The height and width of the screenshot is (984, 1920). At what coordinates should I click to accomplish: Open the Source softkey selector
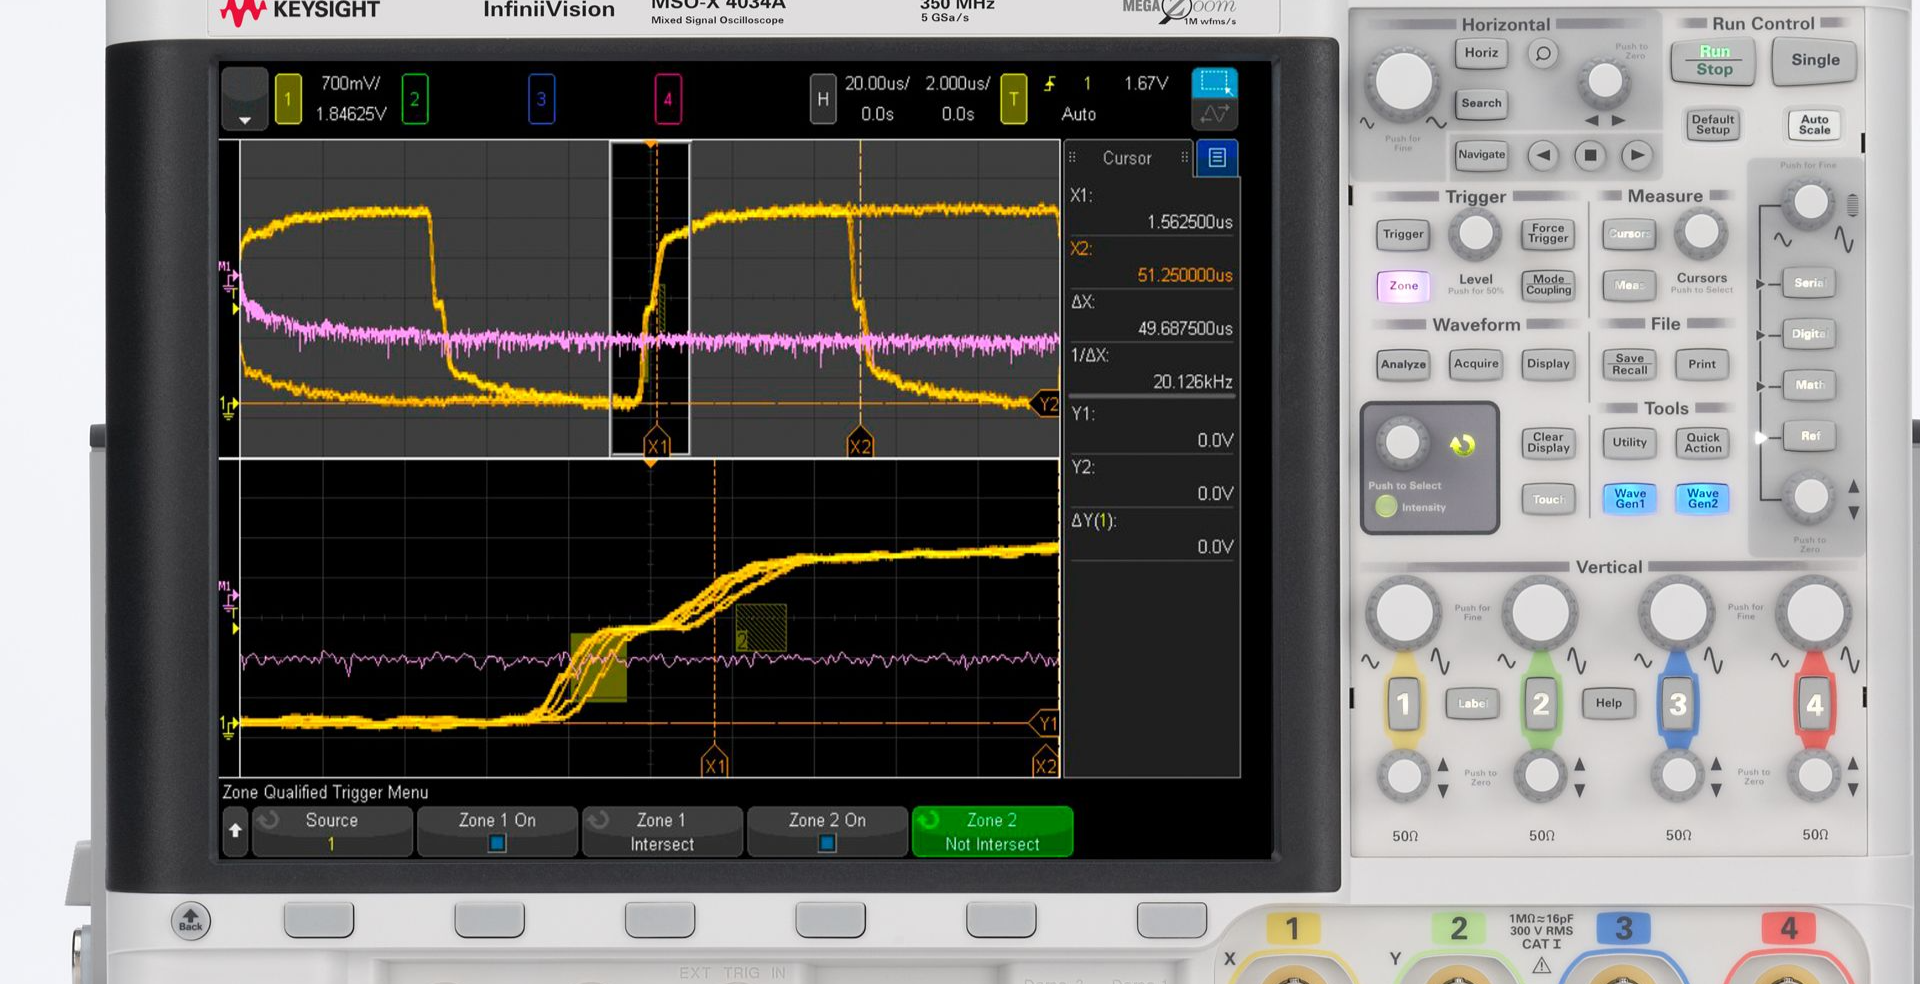332,831
